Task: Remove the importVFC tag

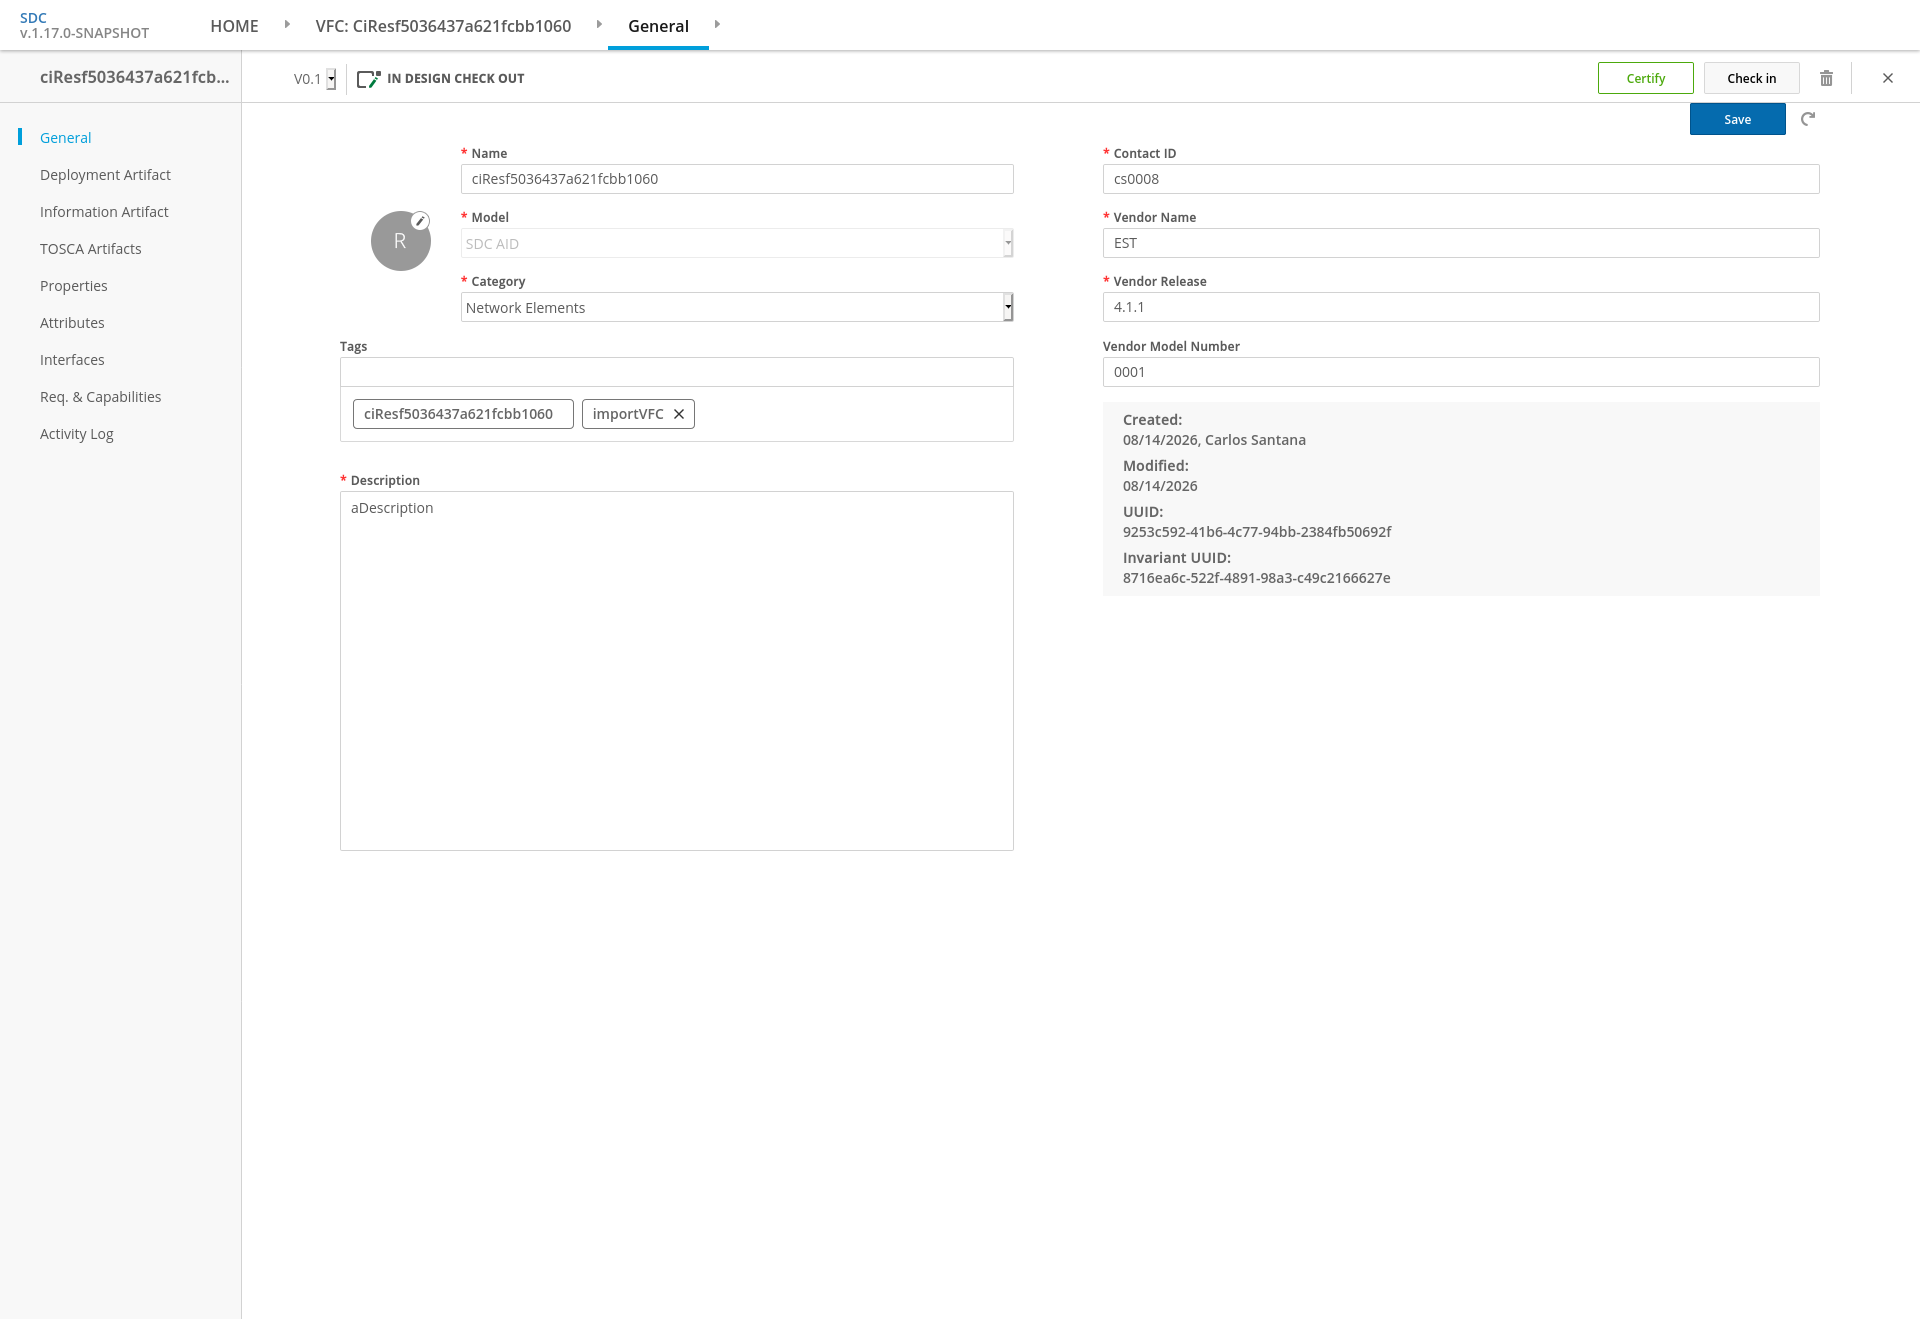Action: tap(679, 414)
